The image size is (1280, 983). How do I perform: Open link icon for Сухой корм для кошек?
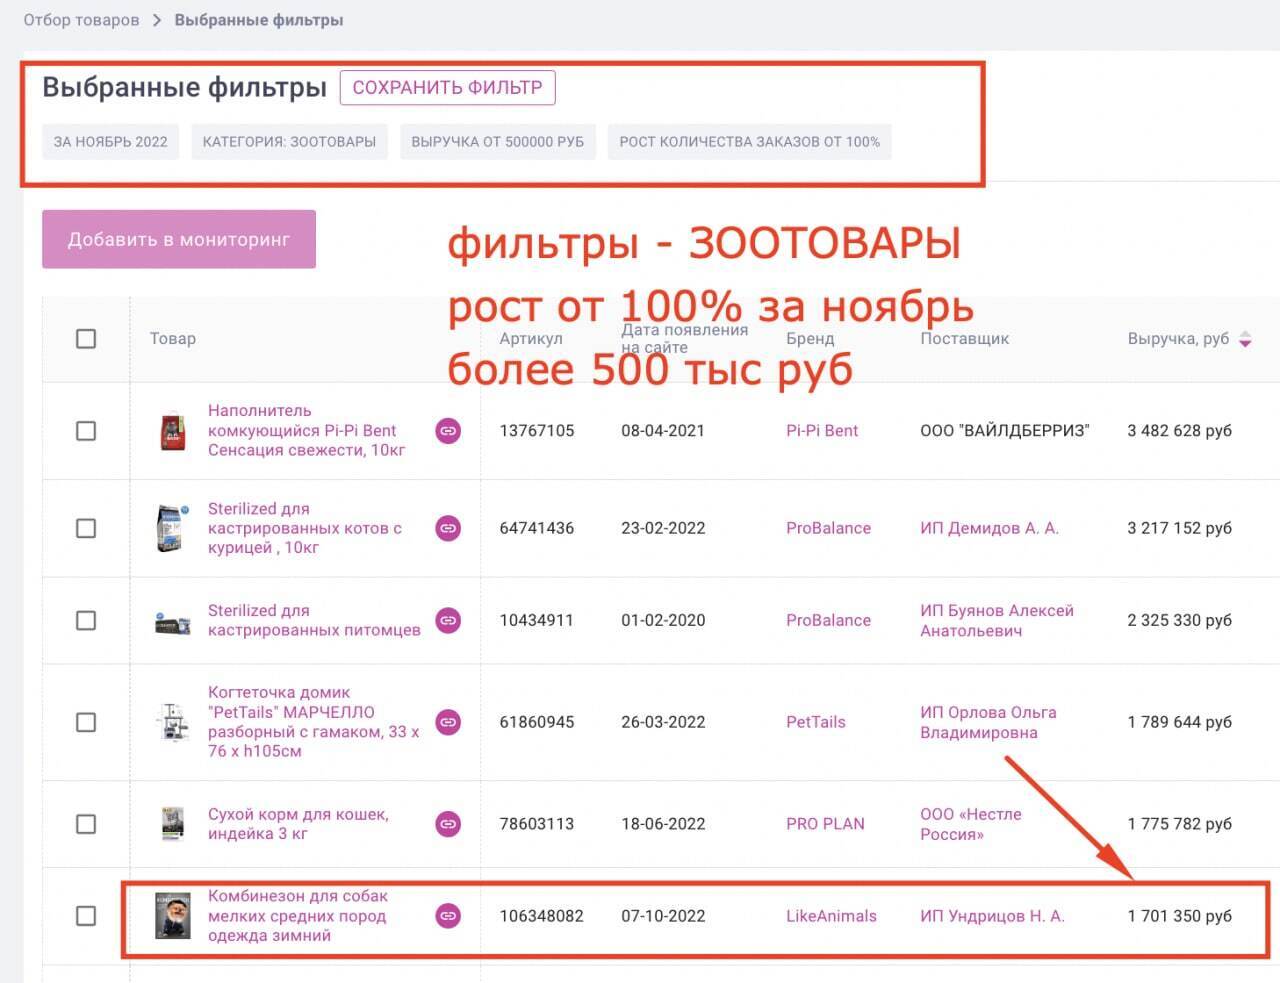coord(448,824)
